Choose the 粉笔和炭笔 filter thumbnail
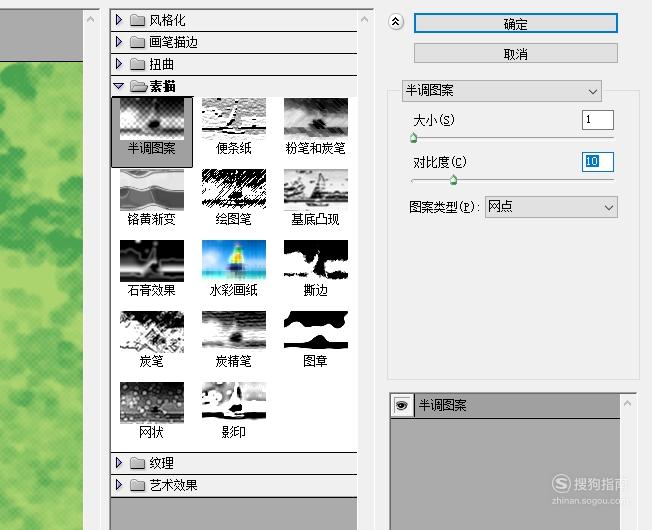 [316, 119]
